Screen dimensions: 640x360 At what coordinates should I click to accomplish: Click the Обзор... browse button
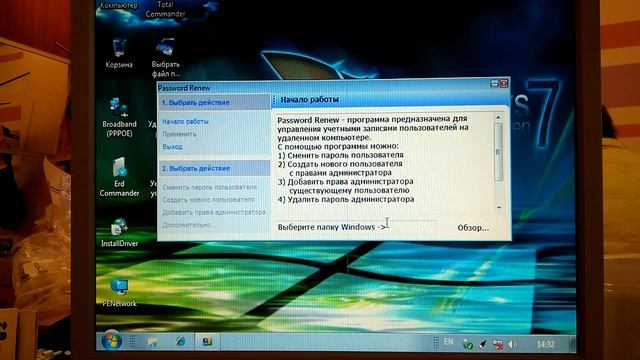pos(473,228)
